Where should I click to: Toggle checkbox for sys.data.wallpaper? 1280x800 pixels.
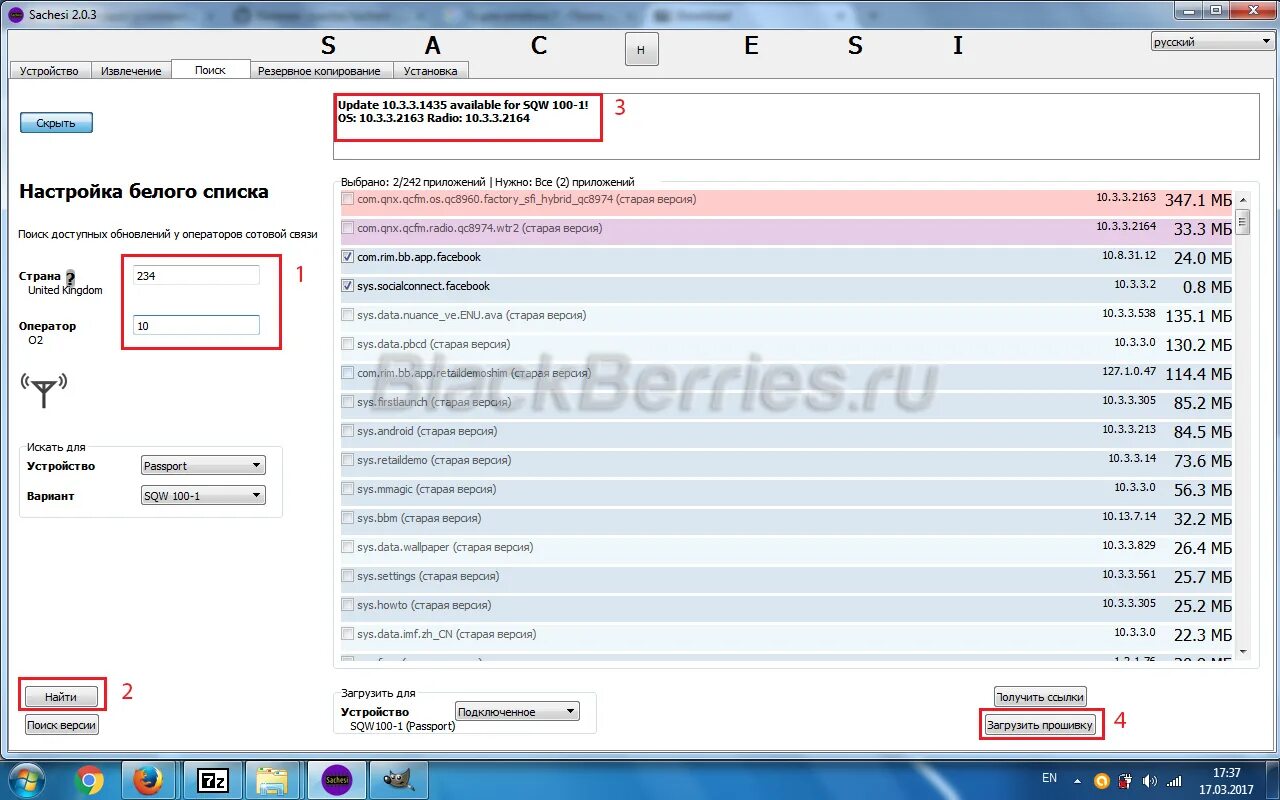pyautogui.click(x=347, y=547)
